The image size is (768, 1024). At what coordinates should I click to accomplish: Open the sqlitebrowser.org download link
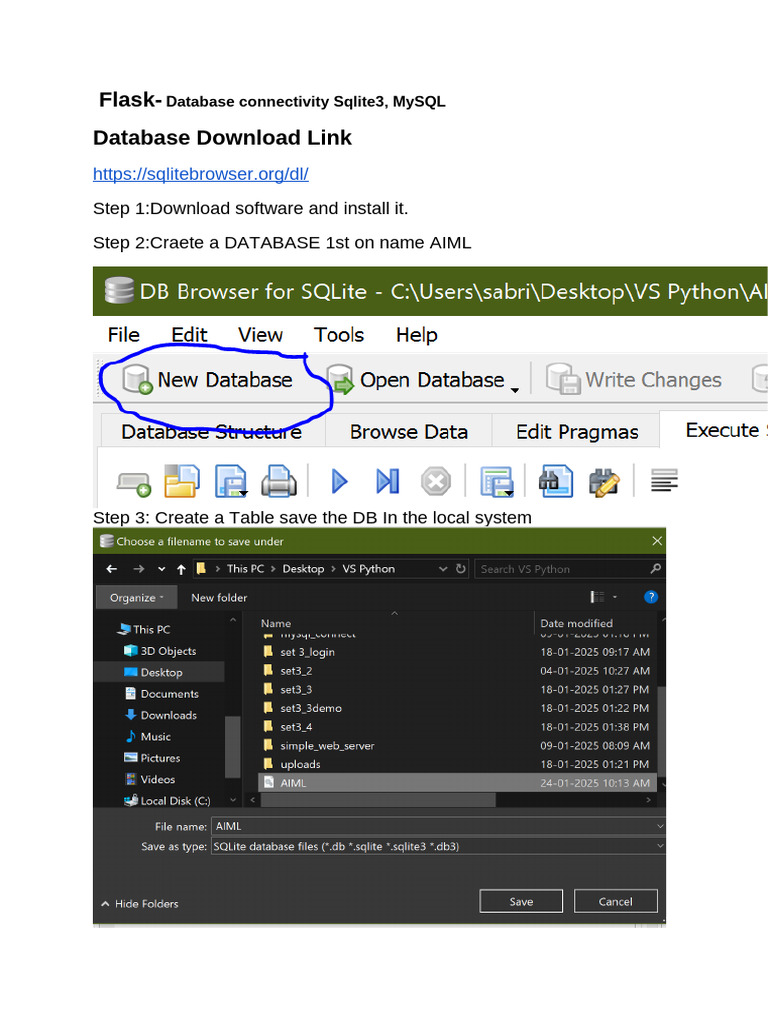pyautogui.click(x=200, y=174)
